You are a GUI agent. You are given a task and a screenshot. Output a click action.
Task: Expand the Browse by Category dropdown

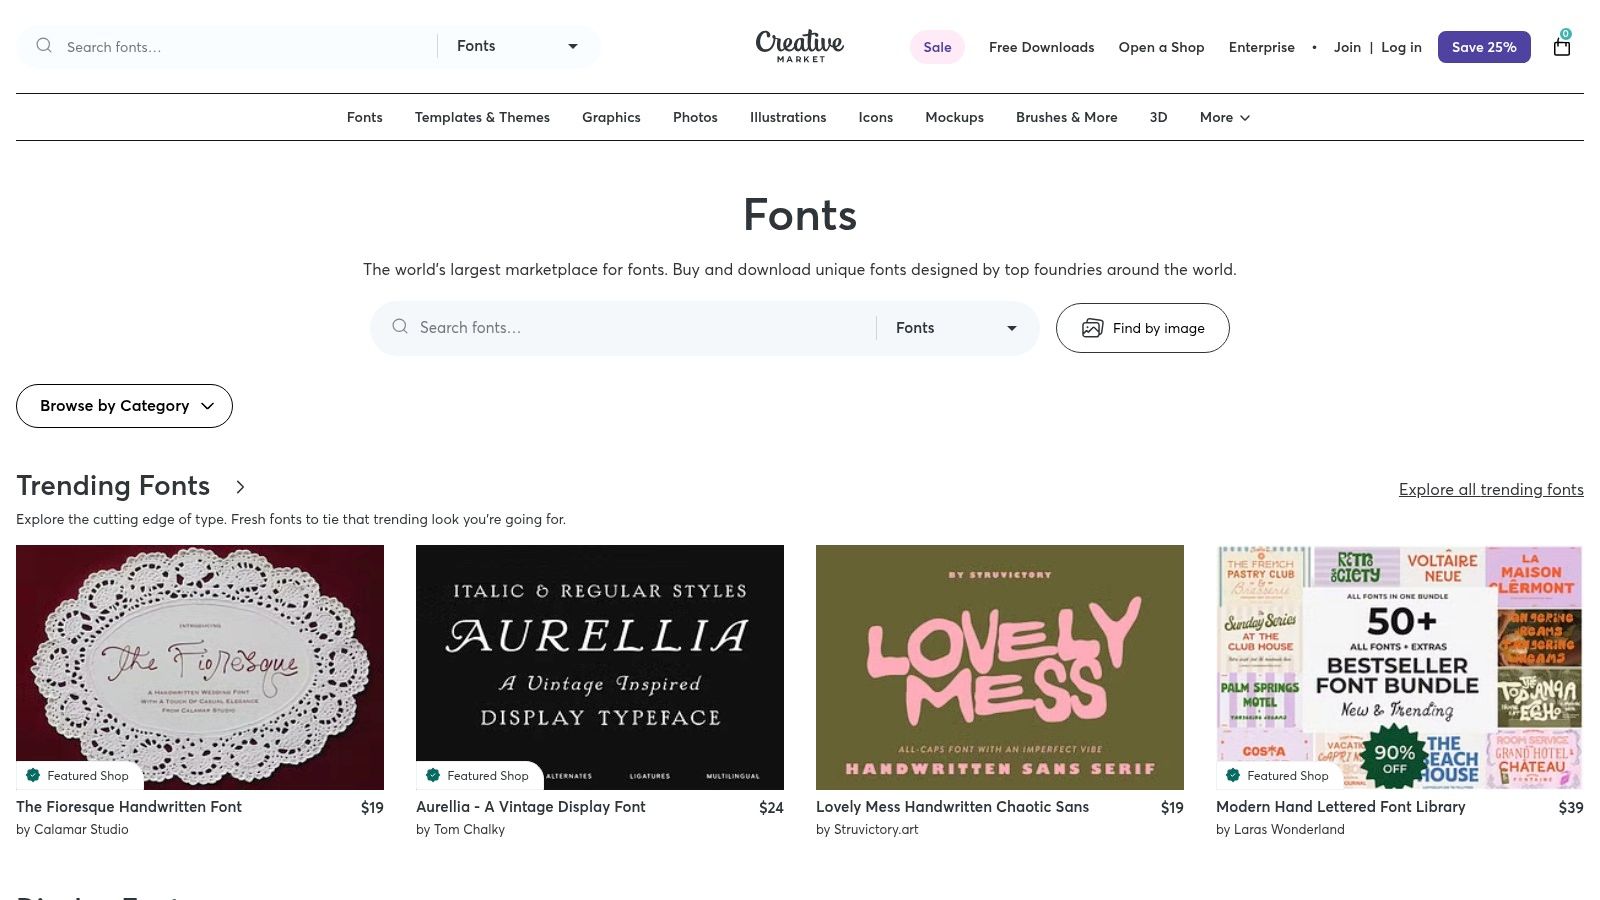[125, 406]
